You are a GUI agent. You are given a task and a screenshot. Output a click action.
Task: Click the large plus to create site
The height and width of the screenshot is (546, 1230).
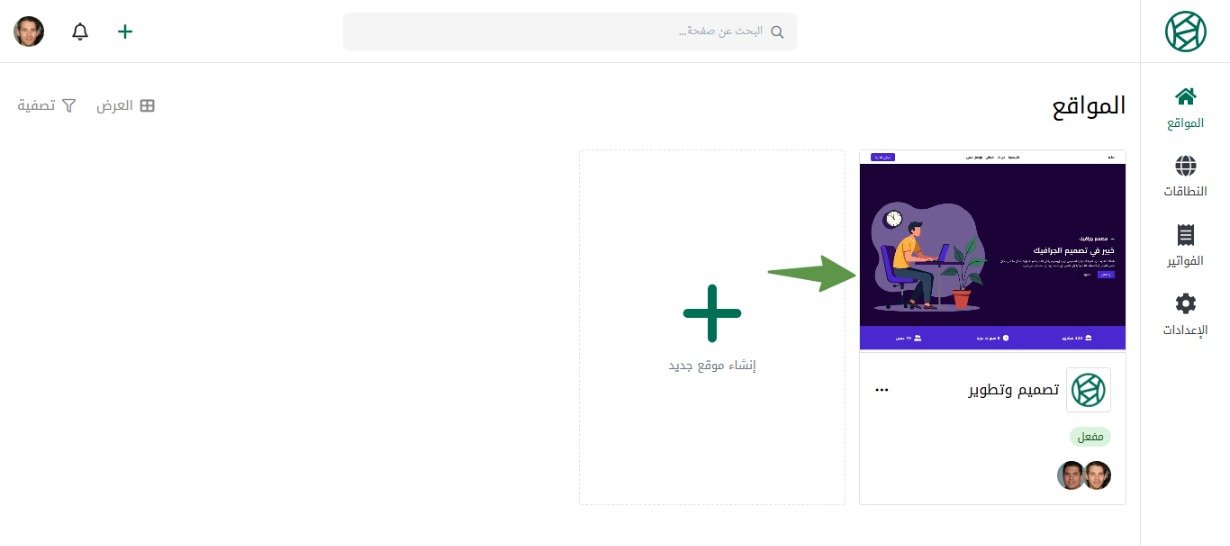[712, 313]
